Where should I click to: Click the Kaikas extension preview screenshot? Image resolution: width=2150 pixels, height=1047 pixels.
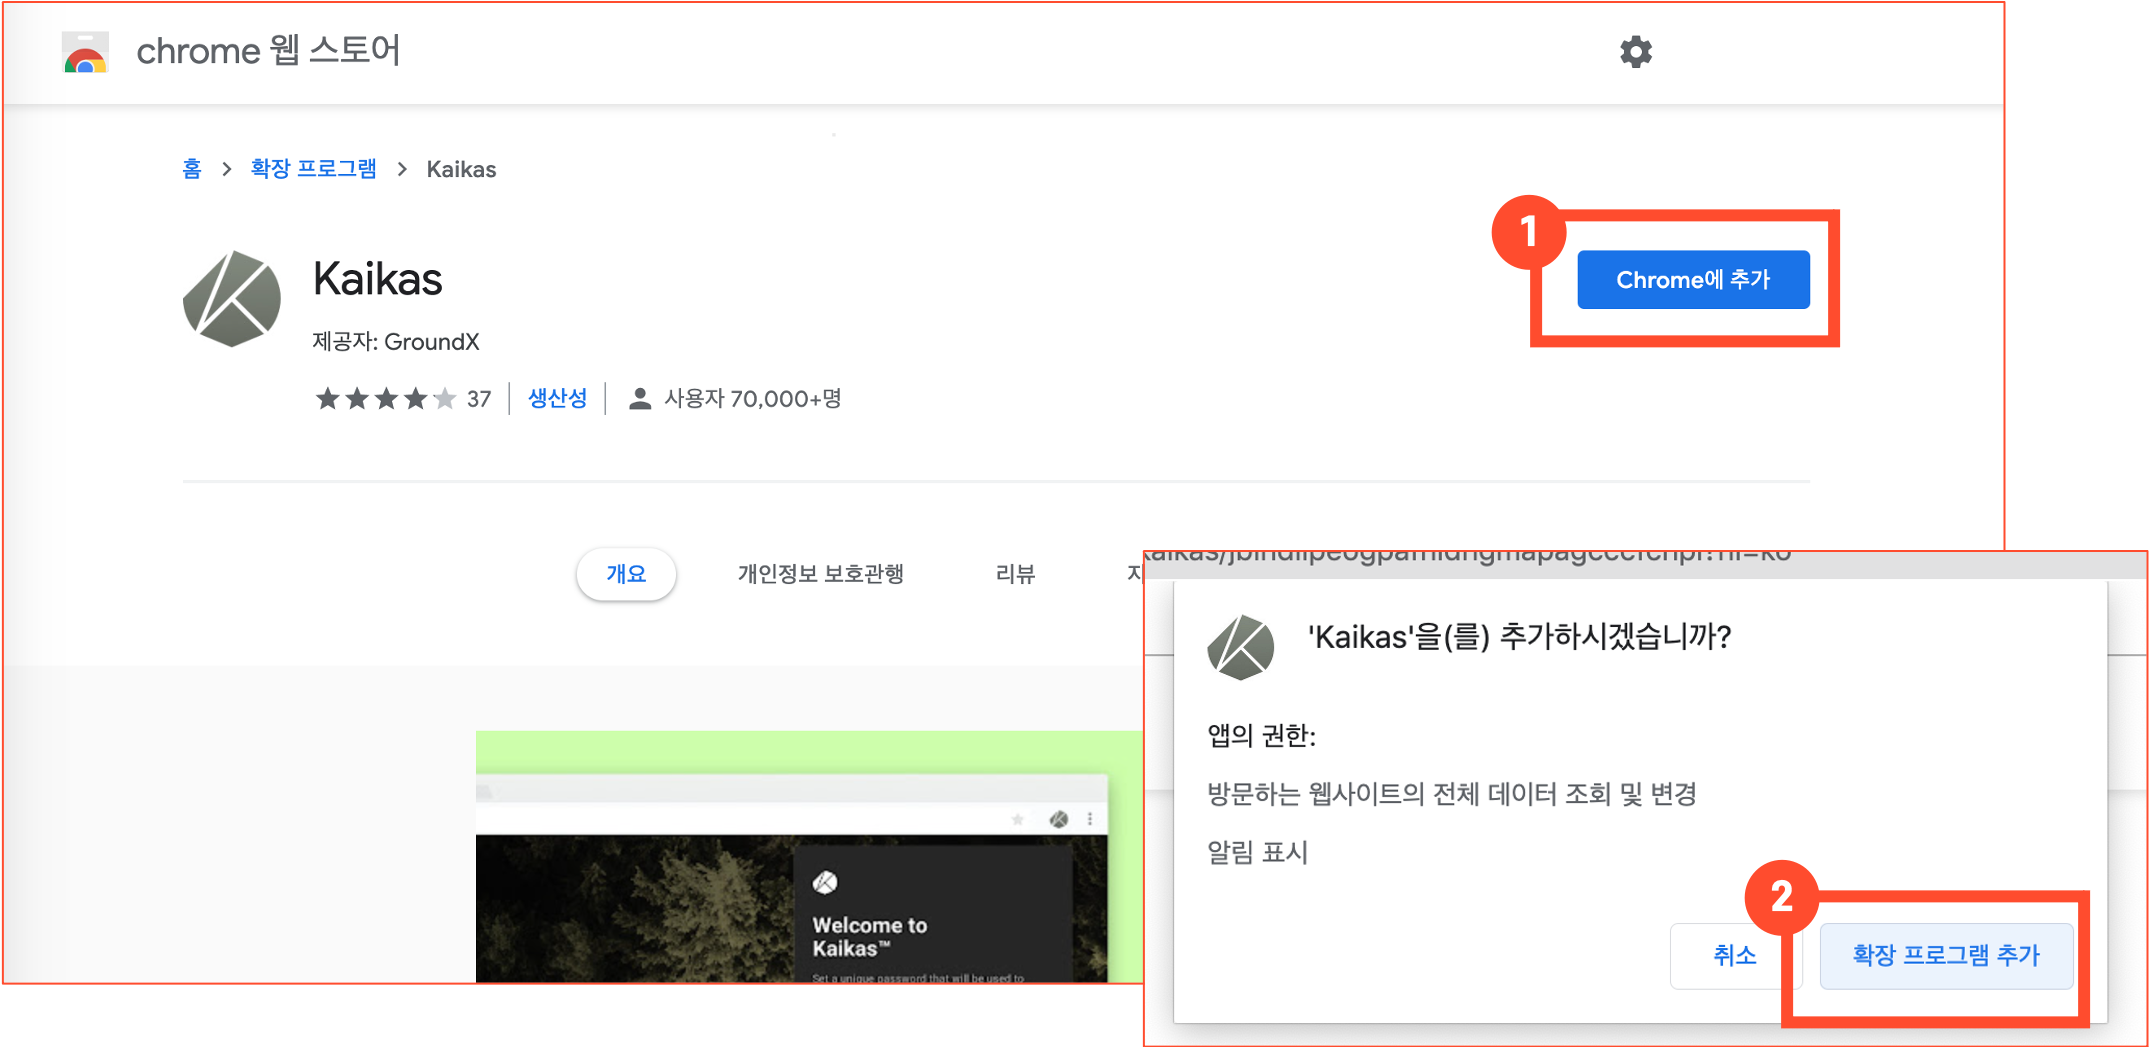coord(809,857)
